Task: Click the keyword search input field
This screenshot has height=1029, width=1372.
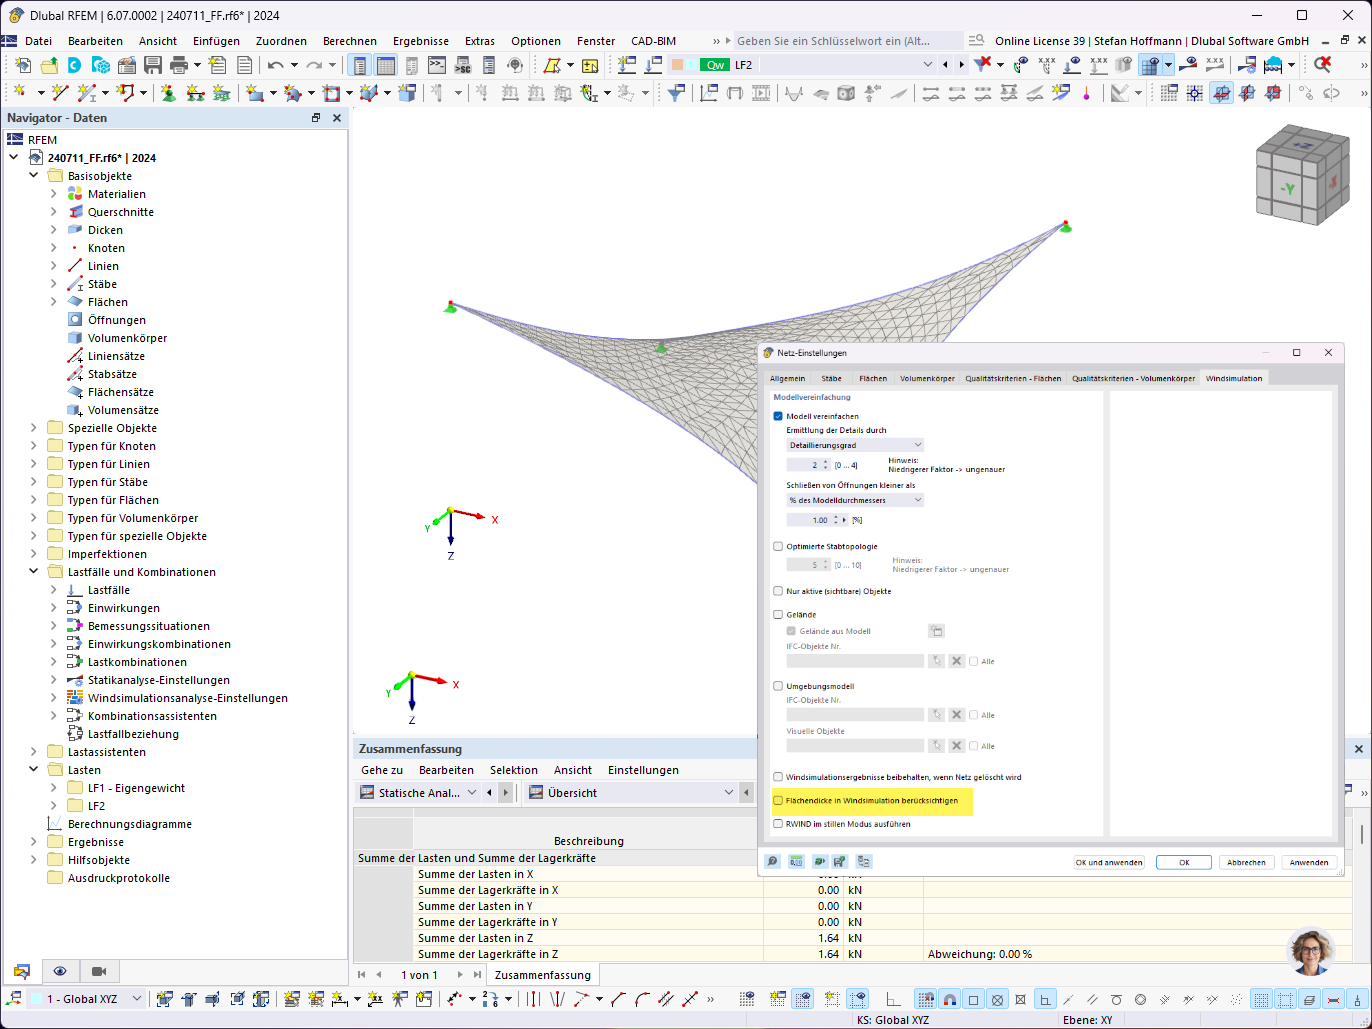Action: coord(845,40)
